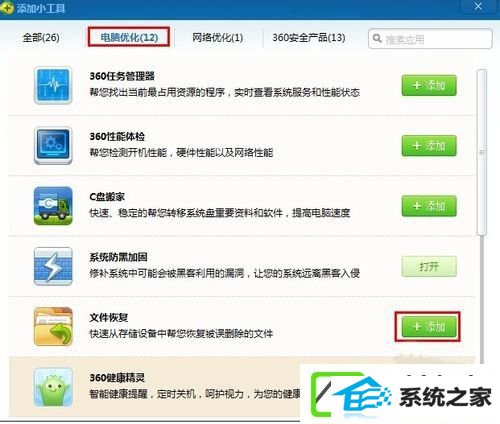
Task: Add the 文件恢复 tool
Action: click(429, 327)
